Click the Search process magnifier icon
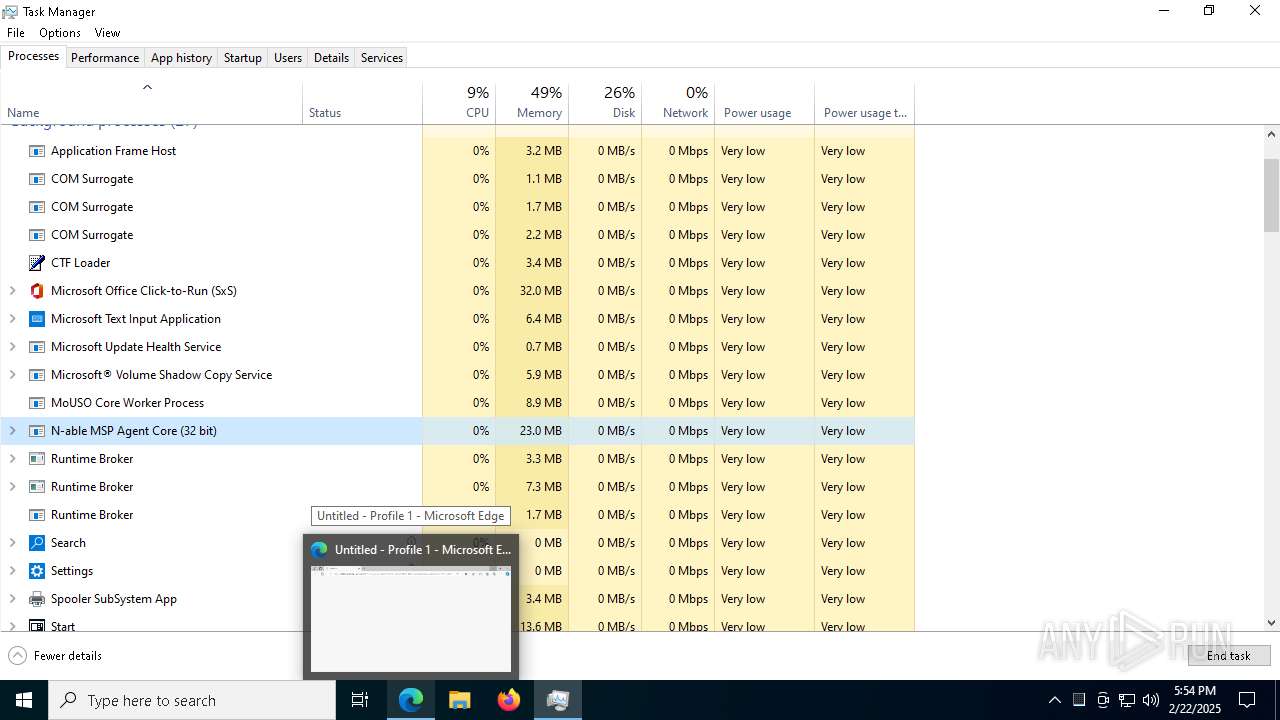This screenshot has height=720, width=1280. pyautogui.click(x=37, y=543)
